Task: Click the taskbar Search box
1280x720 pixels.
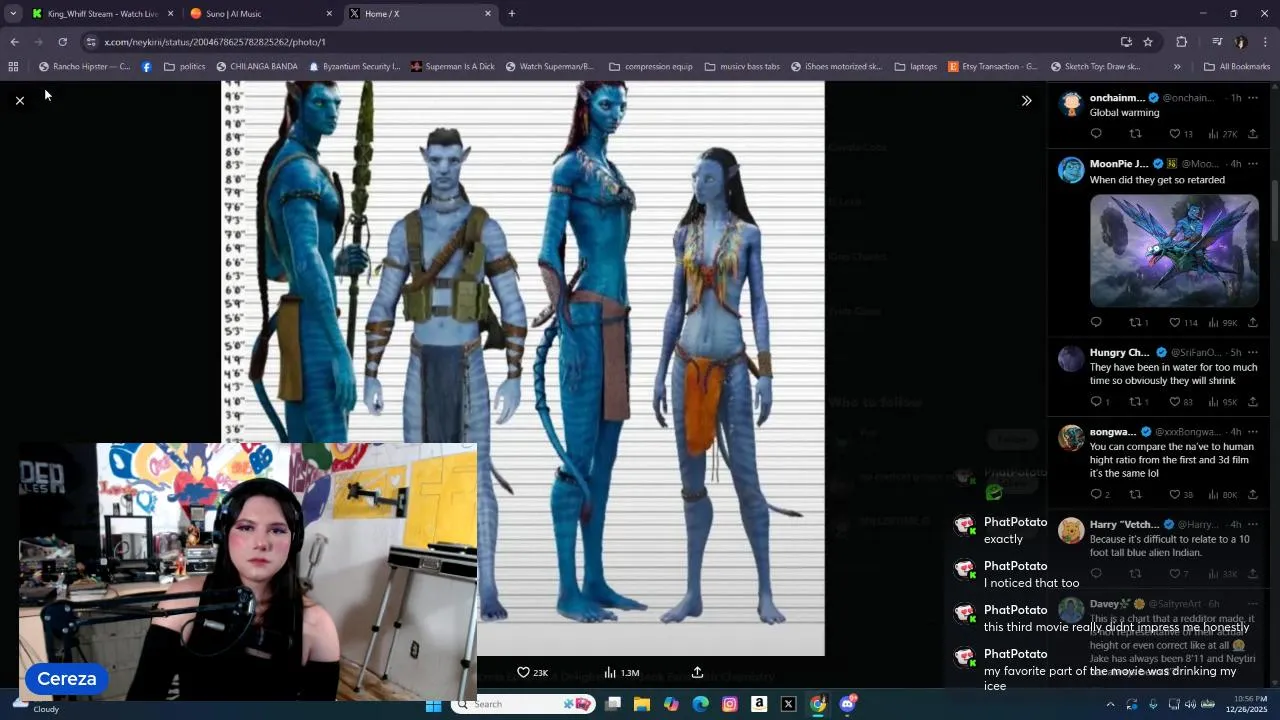Action: point(525,704)
